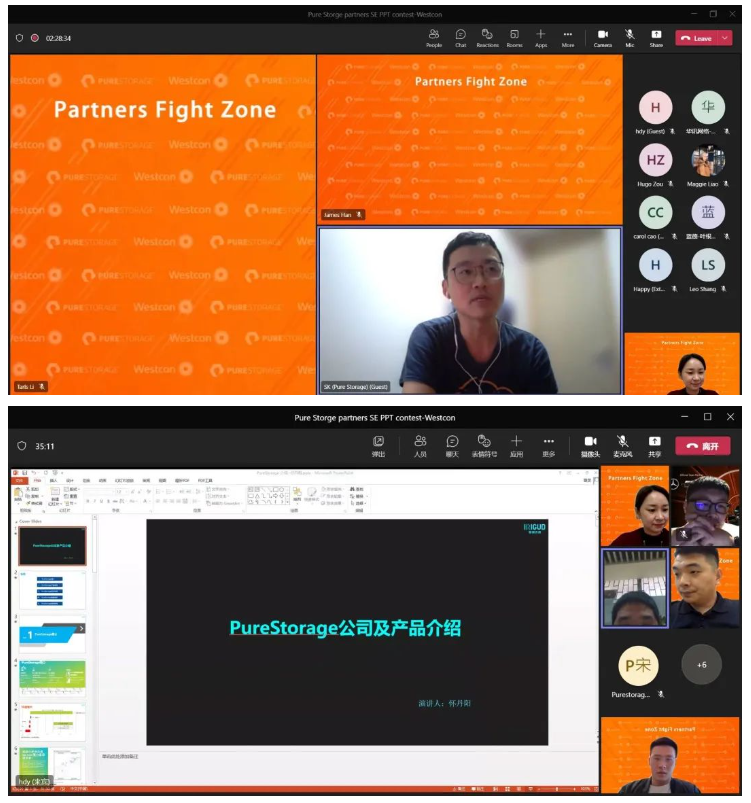This screenshot has width=751, height=803.
Task: Unmute the microphone labeled 'Mic'
Action: tap(630, 38)
